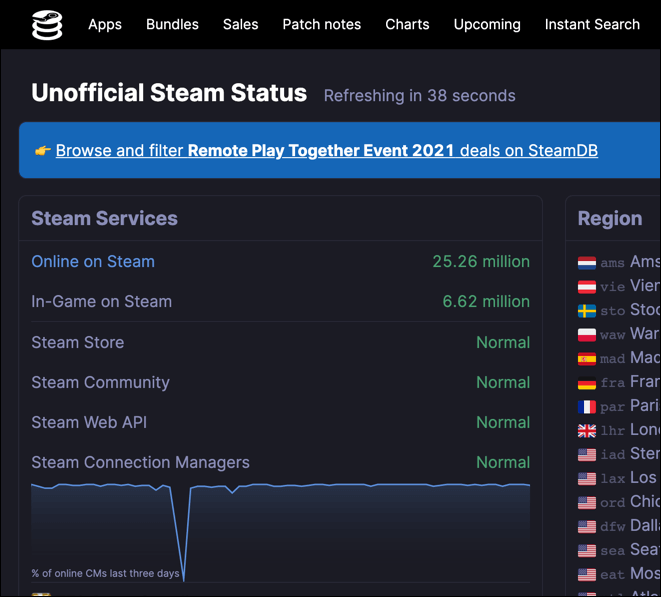
Task: Click the pointing hand emoji in the banner
Action: (43, 151)
